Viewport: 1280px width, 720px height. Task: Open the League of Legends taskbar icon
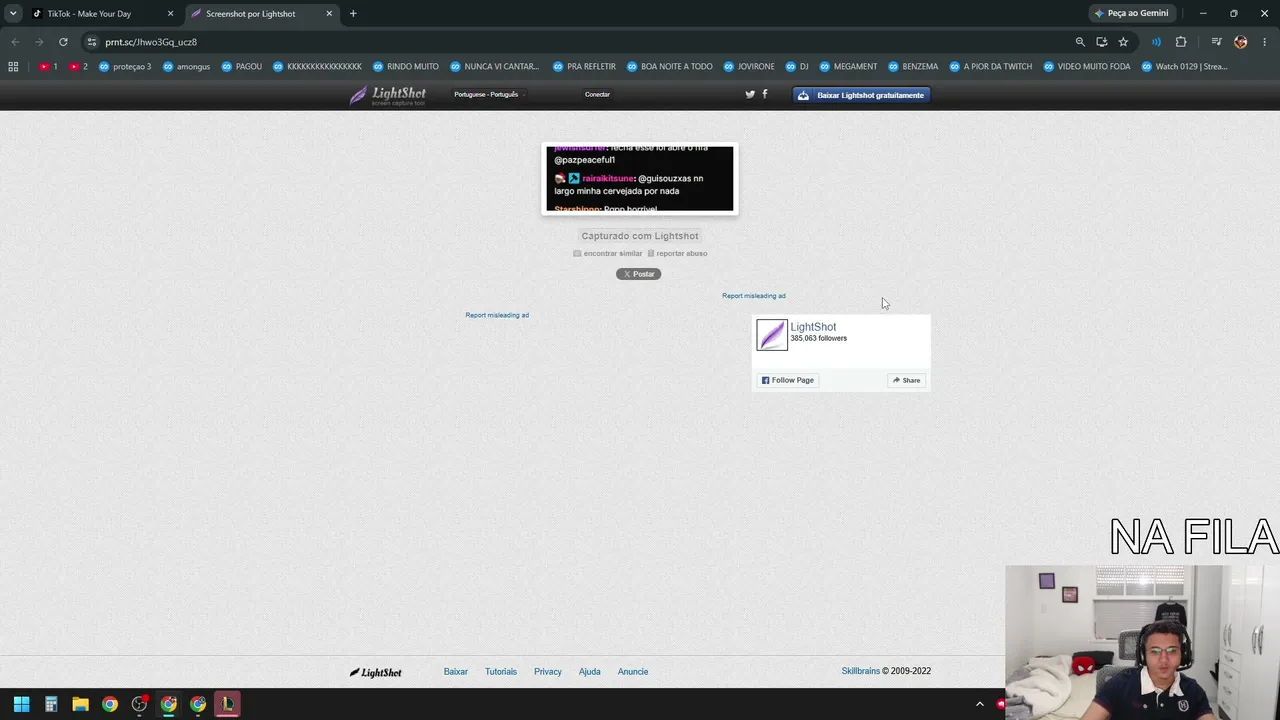point(228,704)
